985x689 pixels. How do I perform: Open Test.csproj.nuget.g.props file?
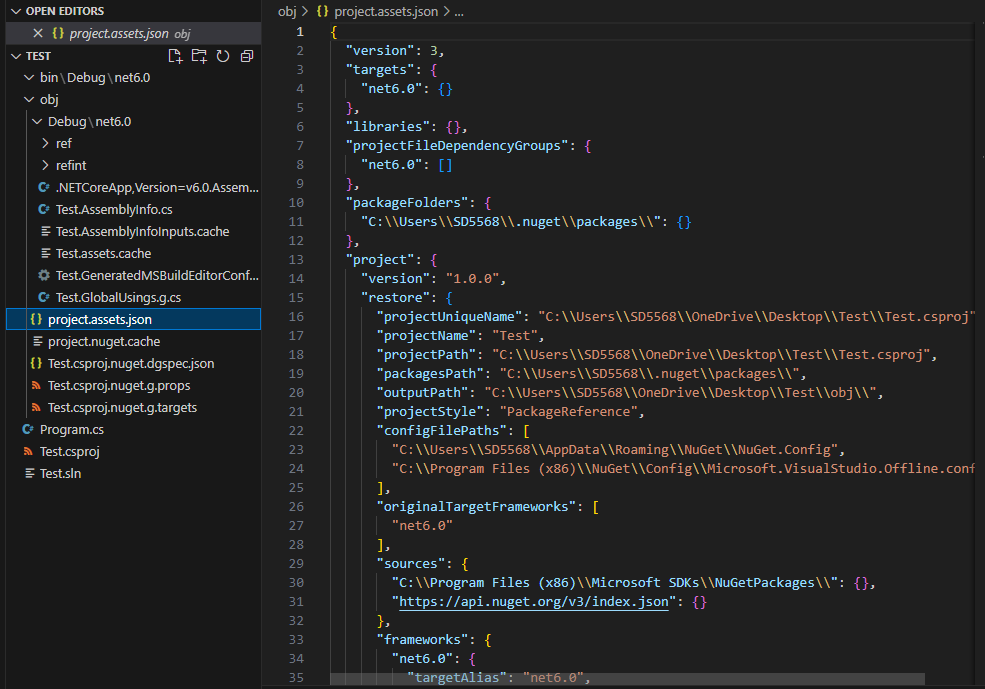pyautogui.click(x=133, y=385)
